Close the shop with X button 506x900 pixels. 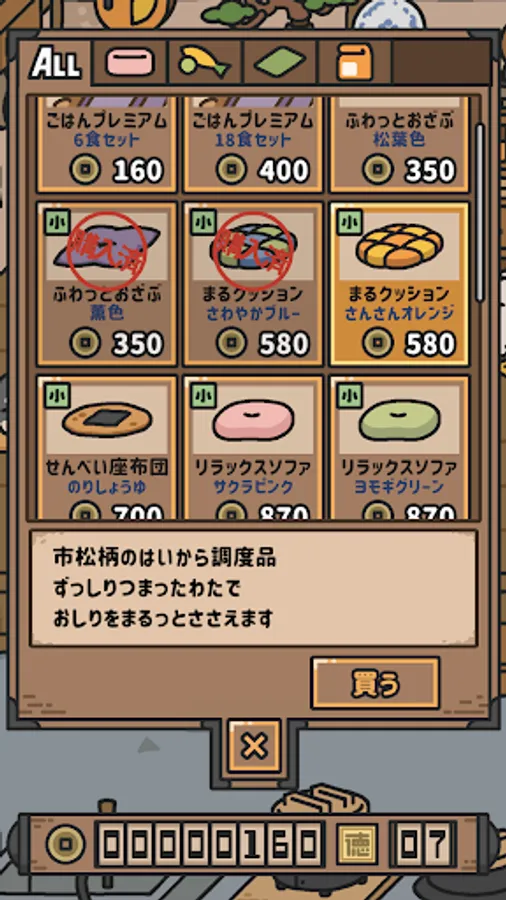tap(254, 746)
